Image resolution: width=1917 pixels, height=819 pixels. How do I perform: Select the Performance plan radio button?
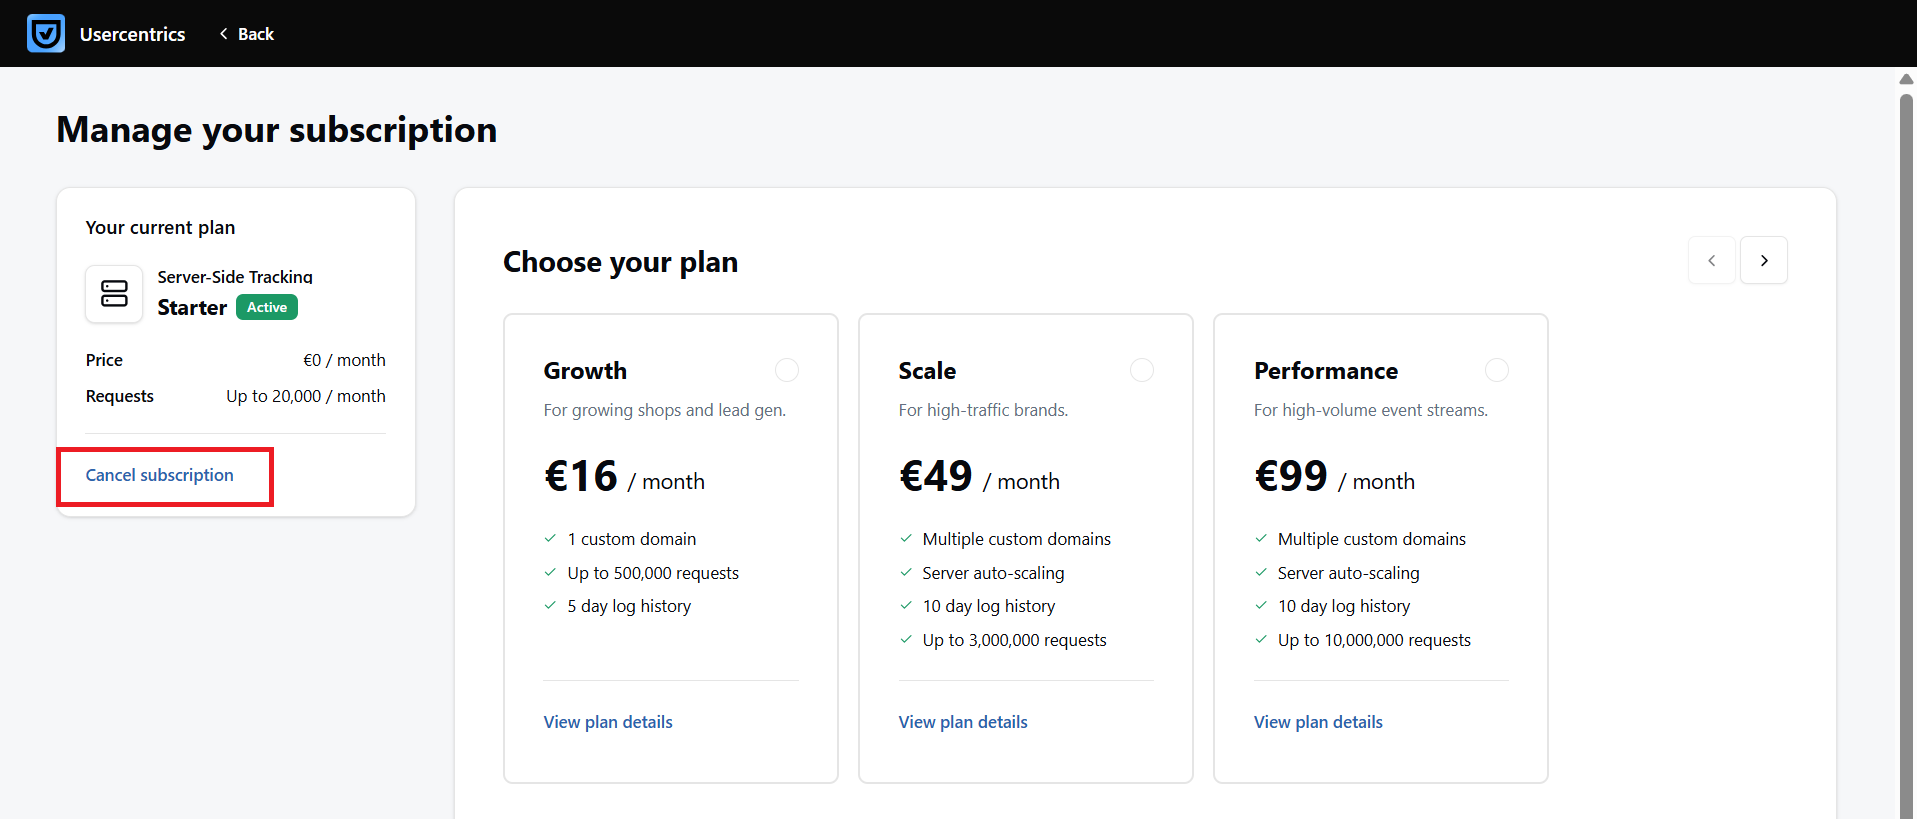(1497, 370)
